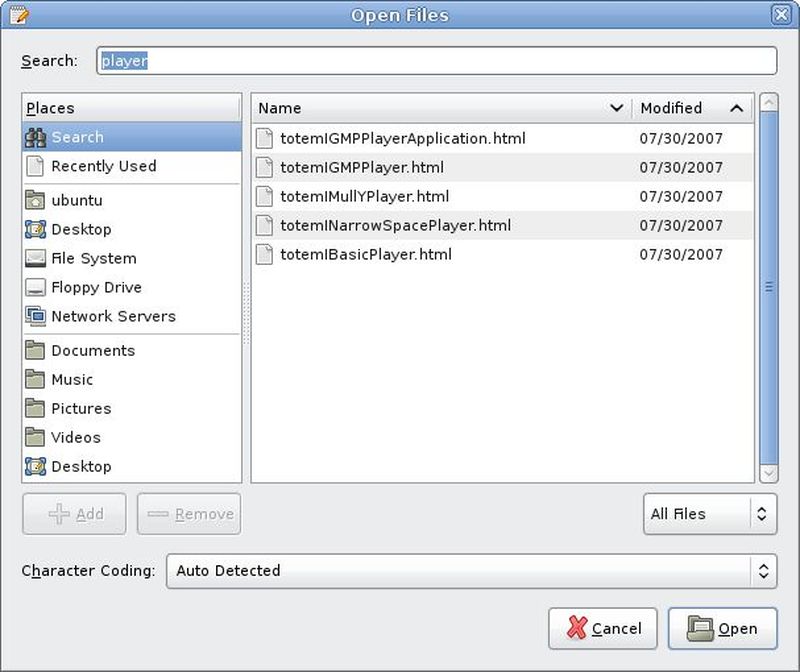
Task: Select totemIGMPPlayerApplication.html in the file list
Action: [x=402, y=139]
